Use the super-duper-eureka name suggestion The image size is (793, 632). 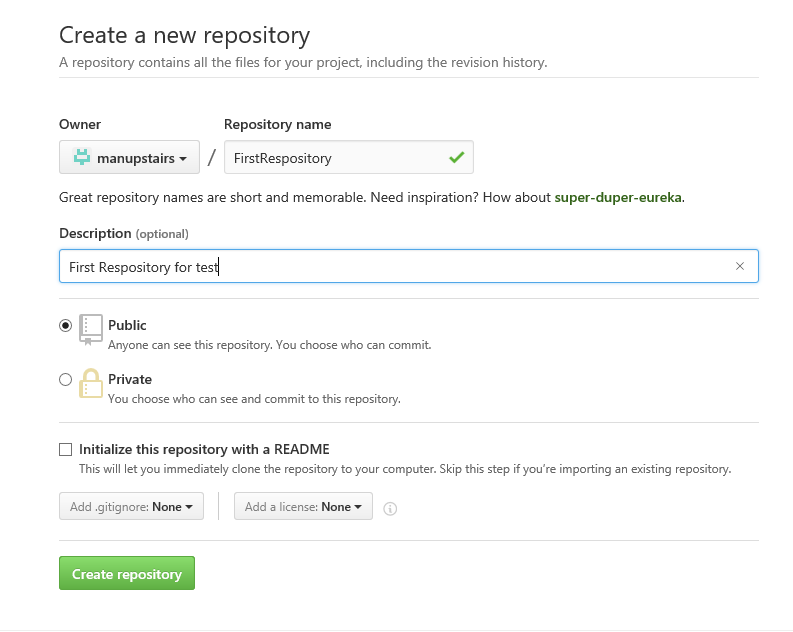pos(618,197)
